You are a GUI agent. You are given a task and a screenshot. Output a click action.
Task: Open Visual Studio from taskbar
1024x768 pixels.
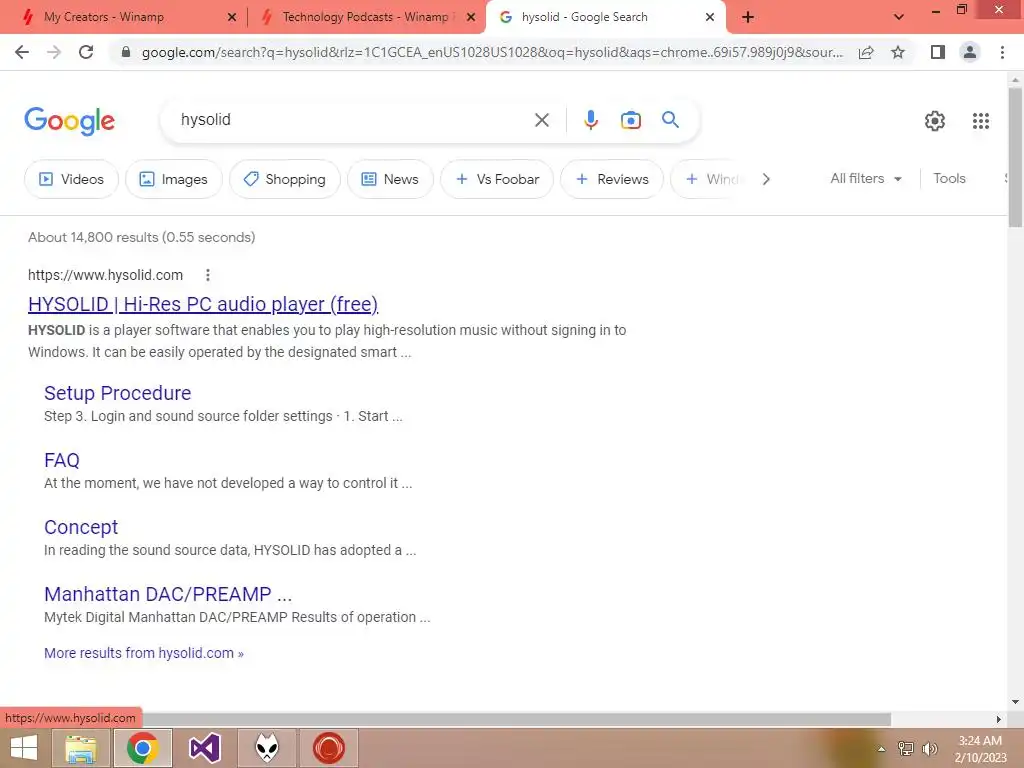pos(205,748)
